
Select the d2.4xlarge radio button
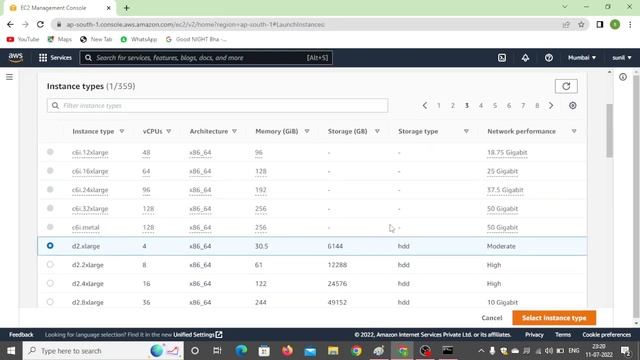[50, 283]
